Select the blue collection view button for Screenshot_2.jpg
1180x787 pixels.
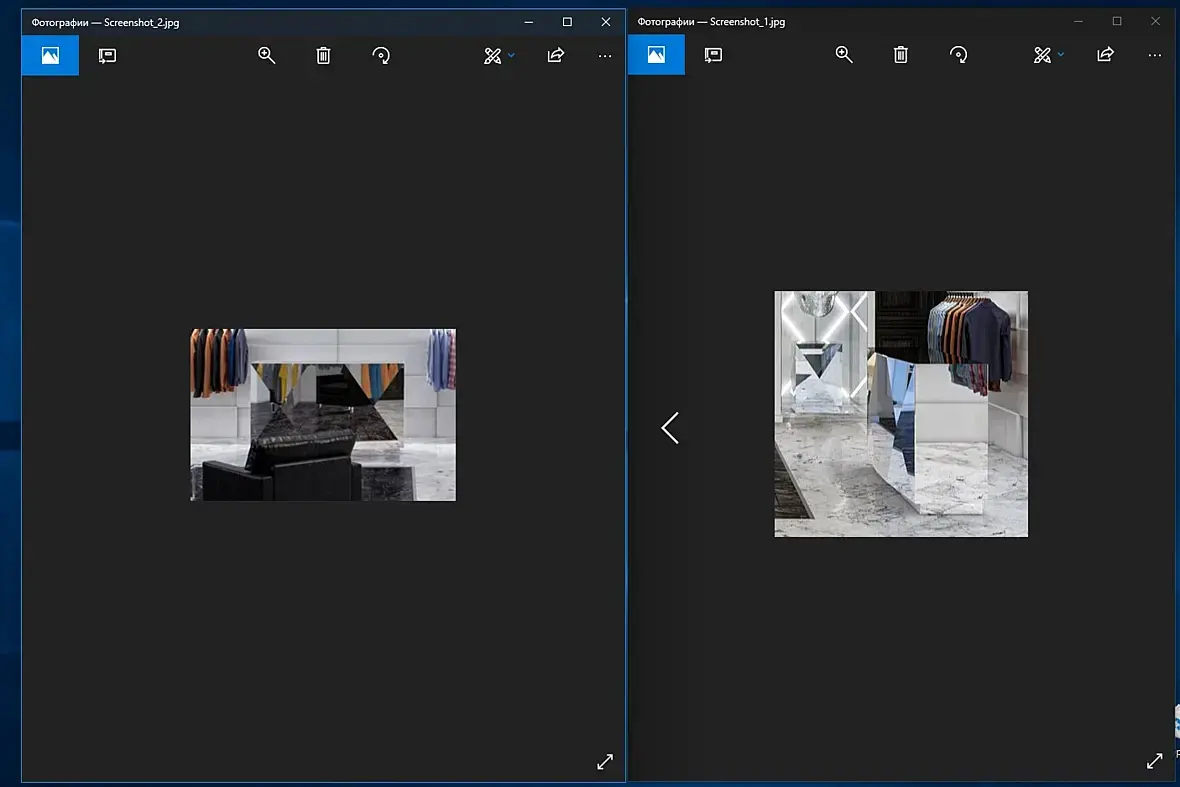pos(50,55)
